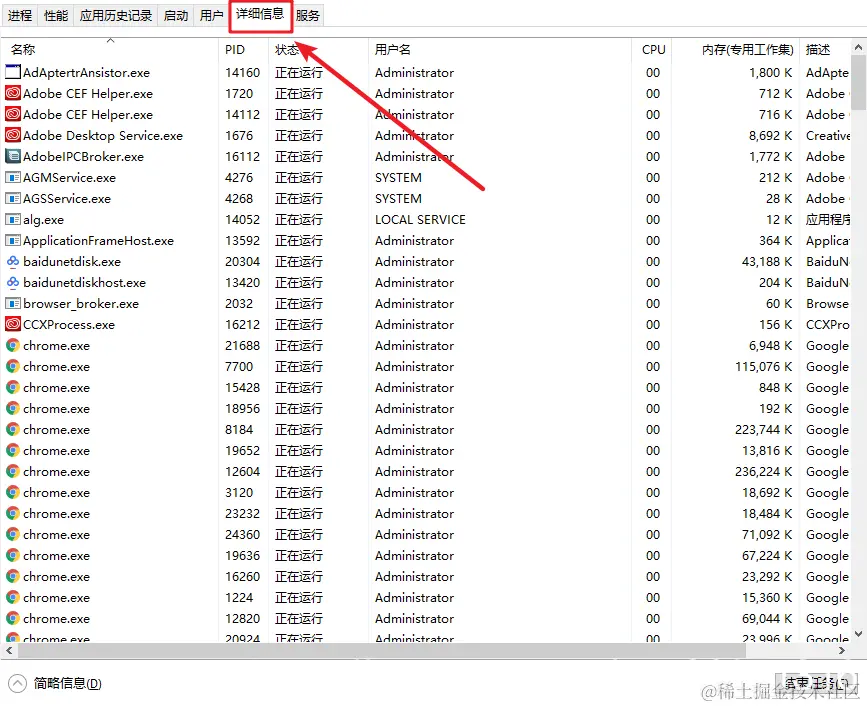Click the vertical scrollbar down arrow
The height and width of the screenshot is (708, 867).
(x=858, y=634)
